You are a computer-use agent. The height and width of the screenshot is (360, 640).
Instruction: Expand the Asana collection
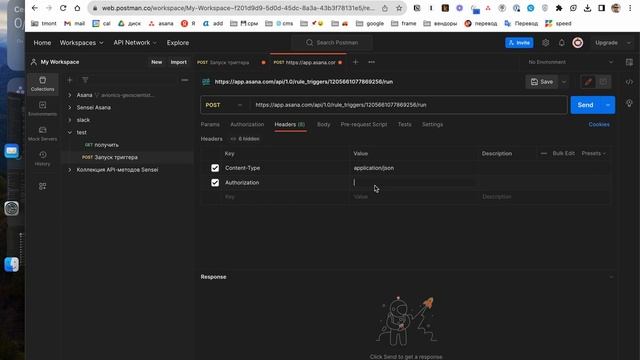[x=70, y=95]
